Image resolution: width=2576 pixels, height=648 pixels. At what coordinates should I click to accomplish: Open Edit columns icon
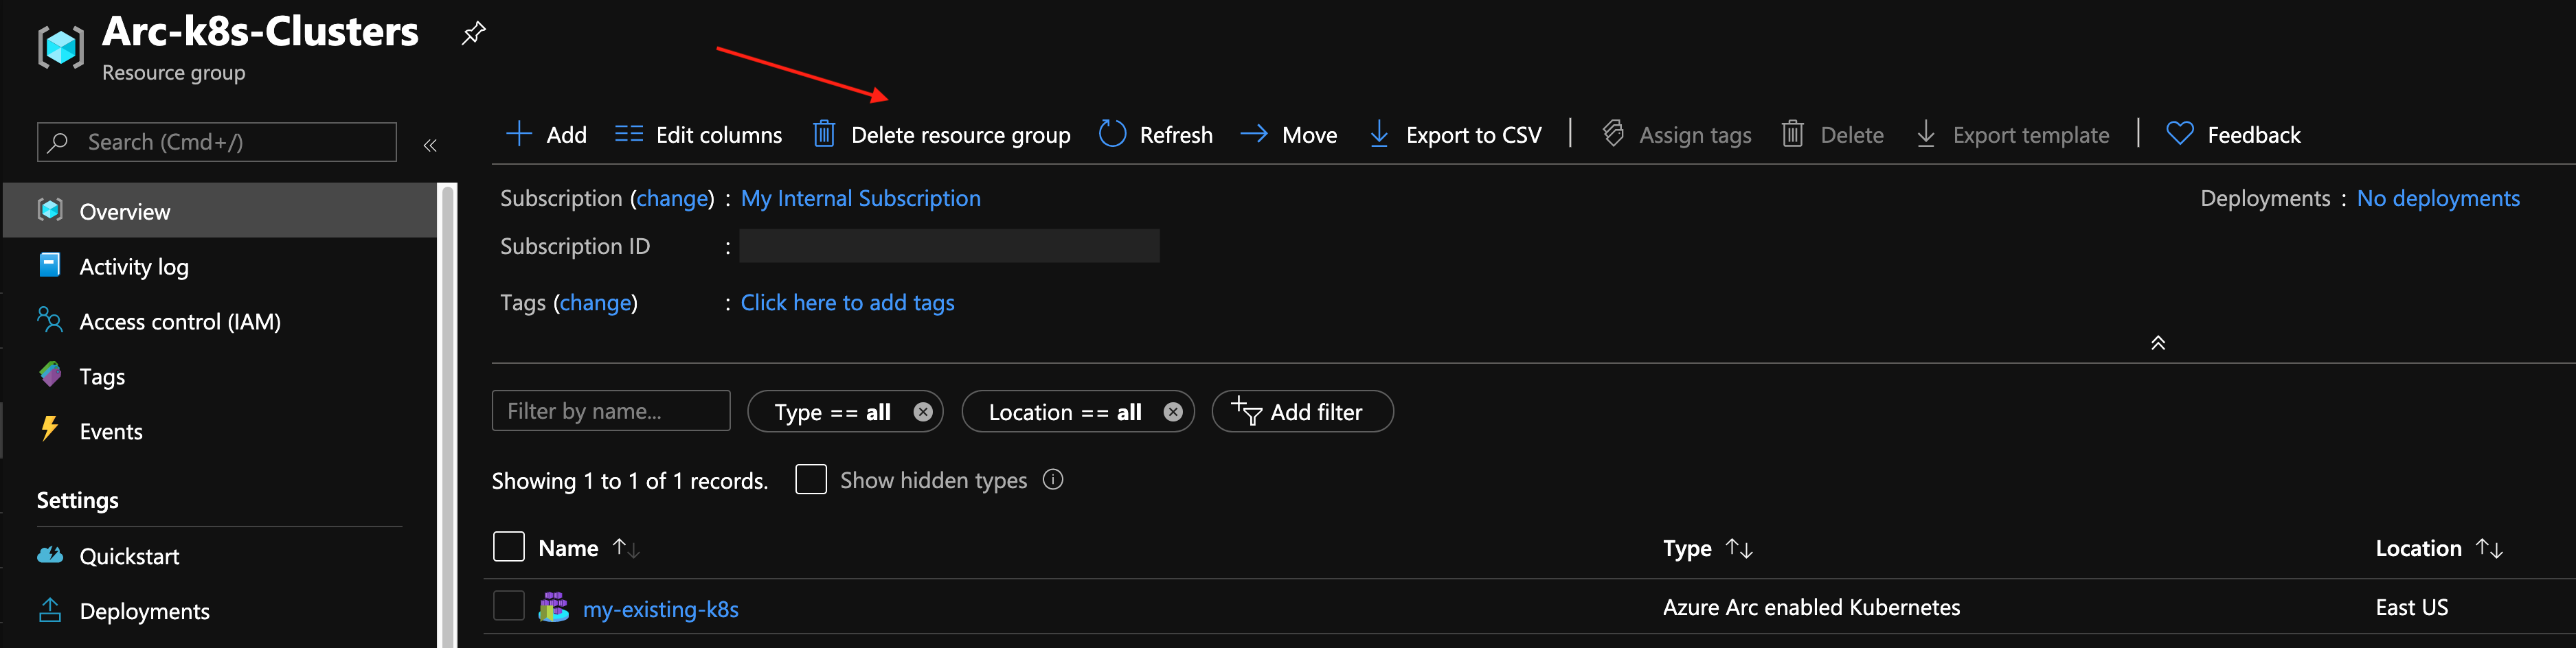tap(629, 134)
